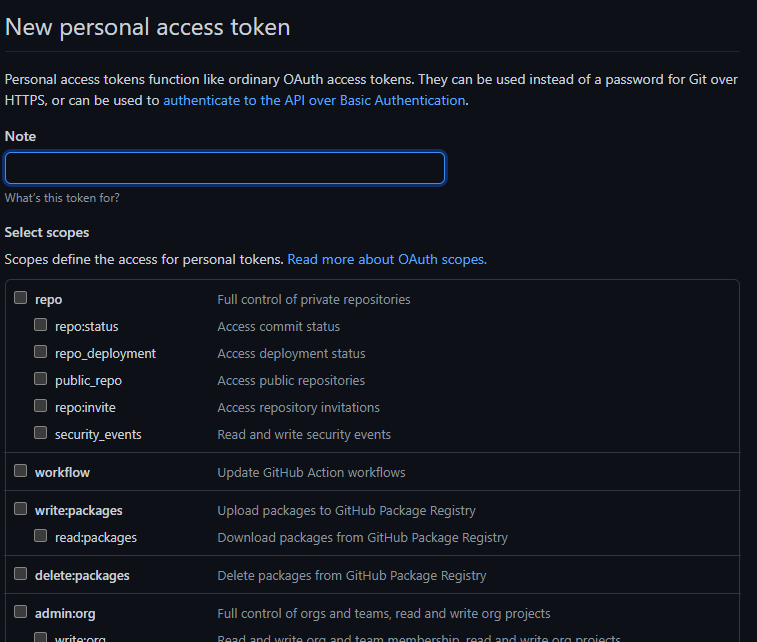Select the public_repo scope checkbox
The height and width of the screenshot is (642, 757).
coord(41,379)
